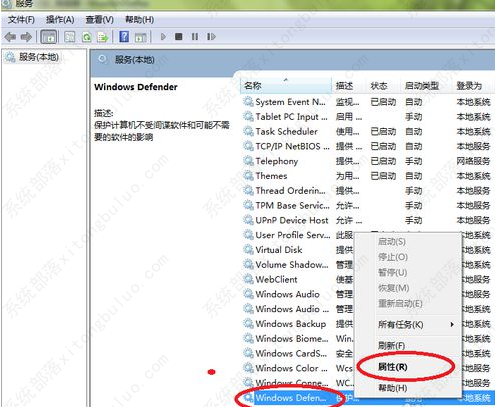Expand 所有任务(K) submenu

(400, 324)
